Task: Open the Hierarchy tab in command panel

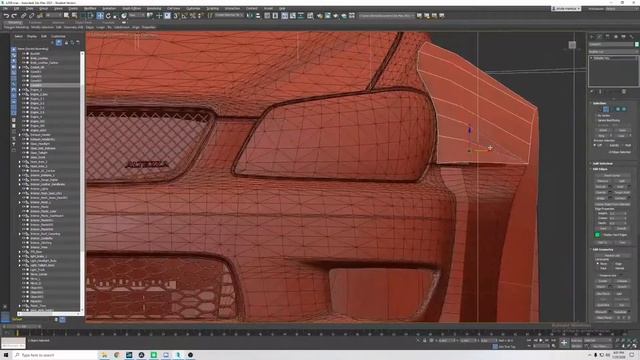Action: [608, 37]
